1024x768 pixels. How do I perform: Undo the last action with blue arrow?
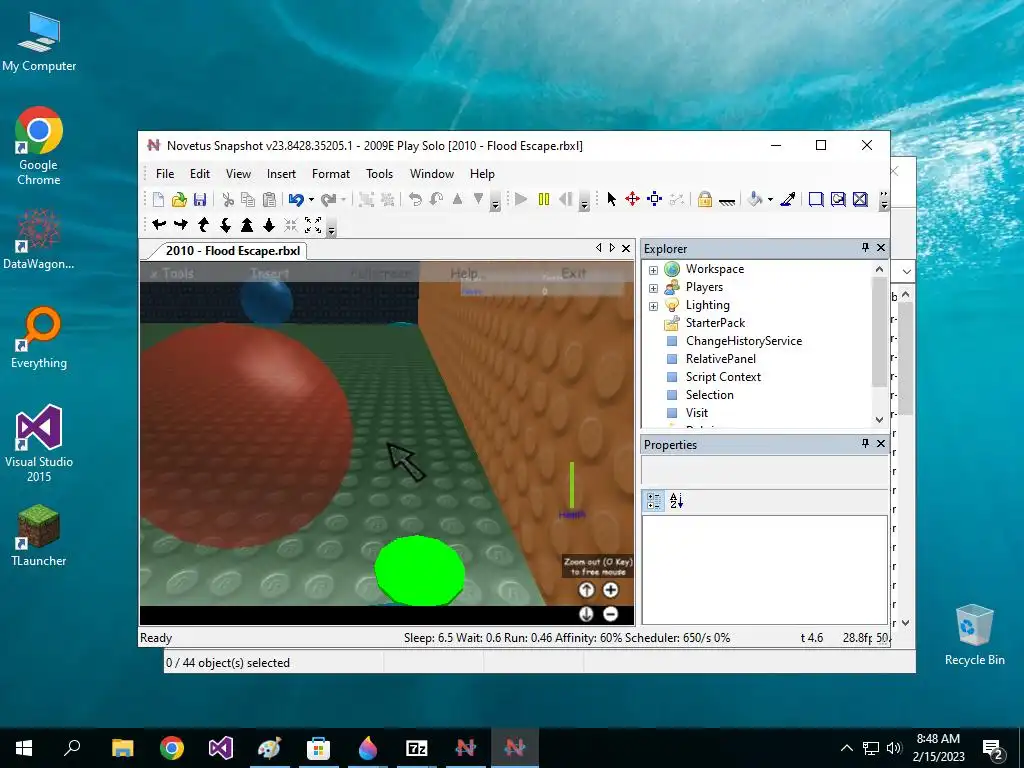(296, 199)
